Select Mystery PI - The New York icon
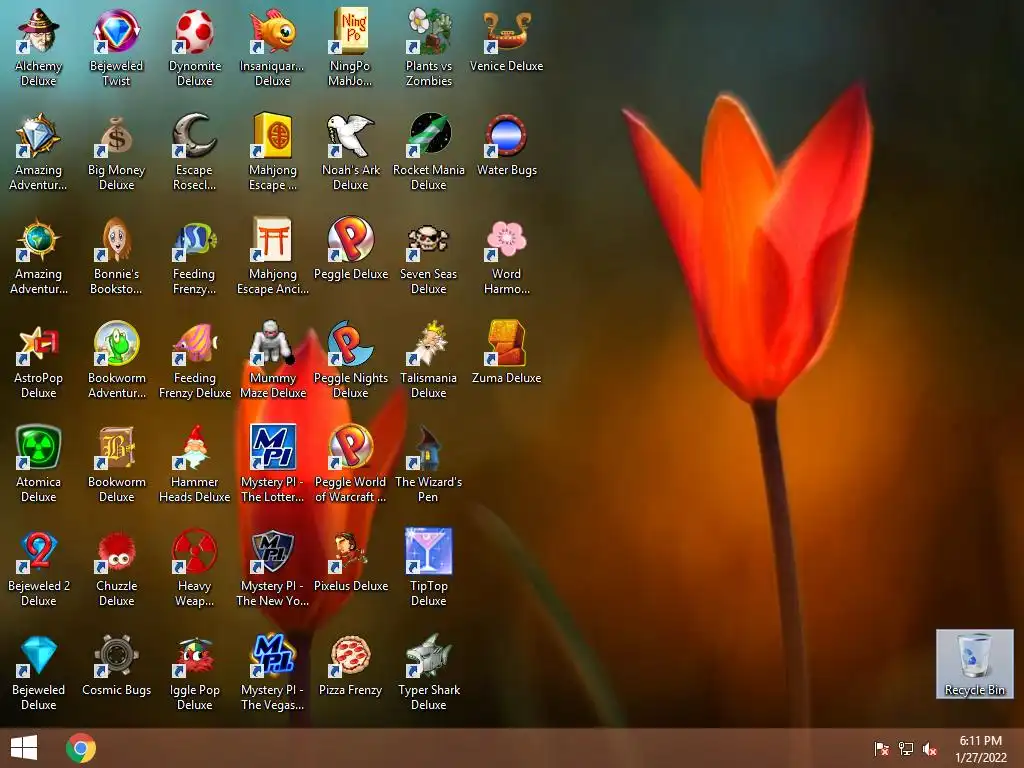The image size is (1024, 768). (272, 551)
